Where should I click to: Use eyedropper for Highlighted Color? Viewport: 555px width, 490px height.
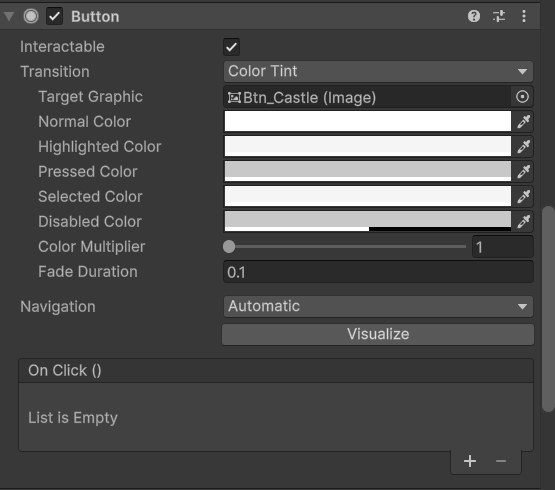(x=523, y=147)
